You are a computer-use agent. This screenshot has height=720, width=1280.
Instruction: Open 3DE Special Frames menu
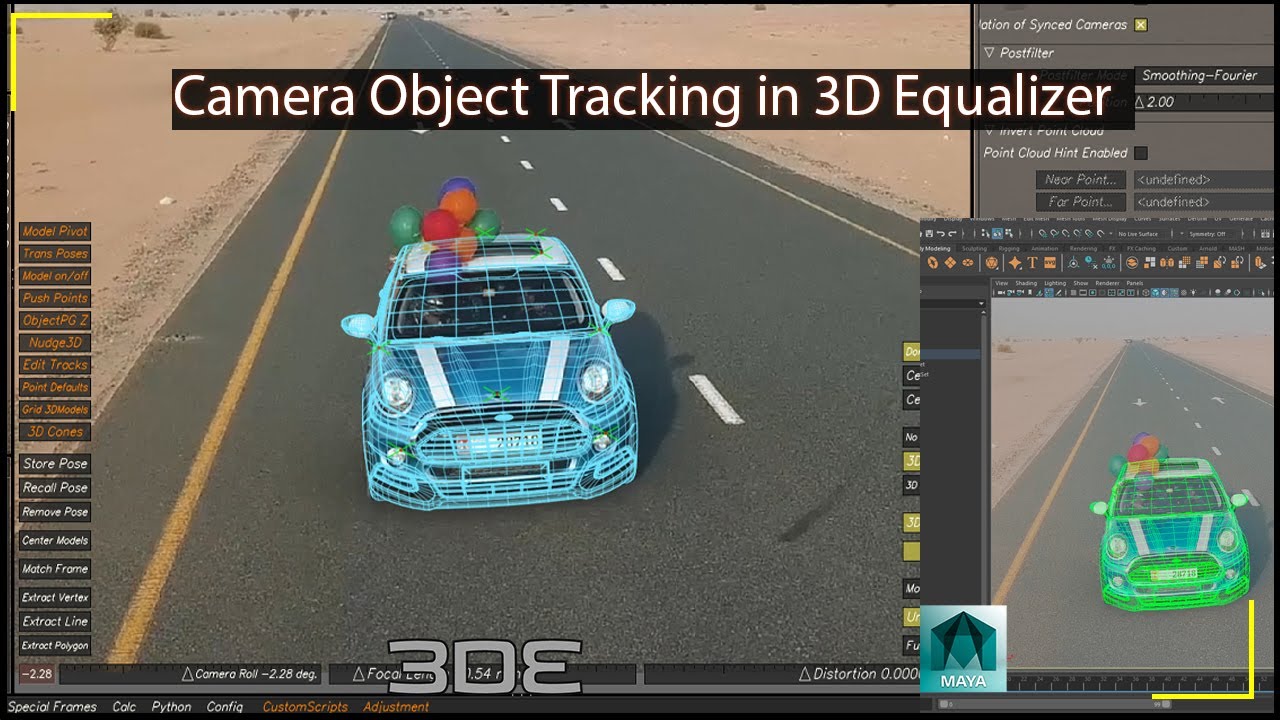click(52, 706)
